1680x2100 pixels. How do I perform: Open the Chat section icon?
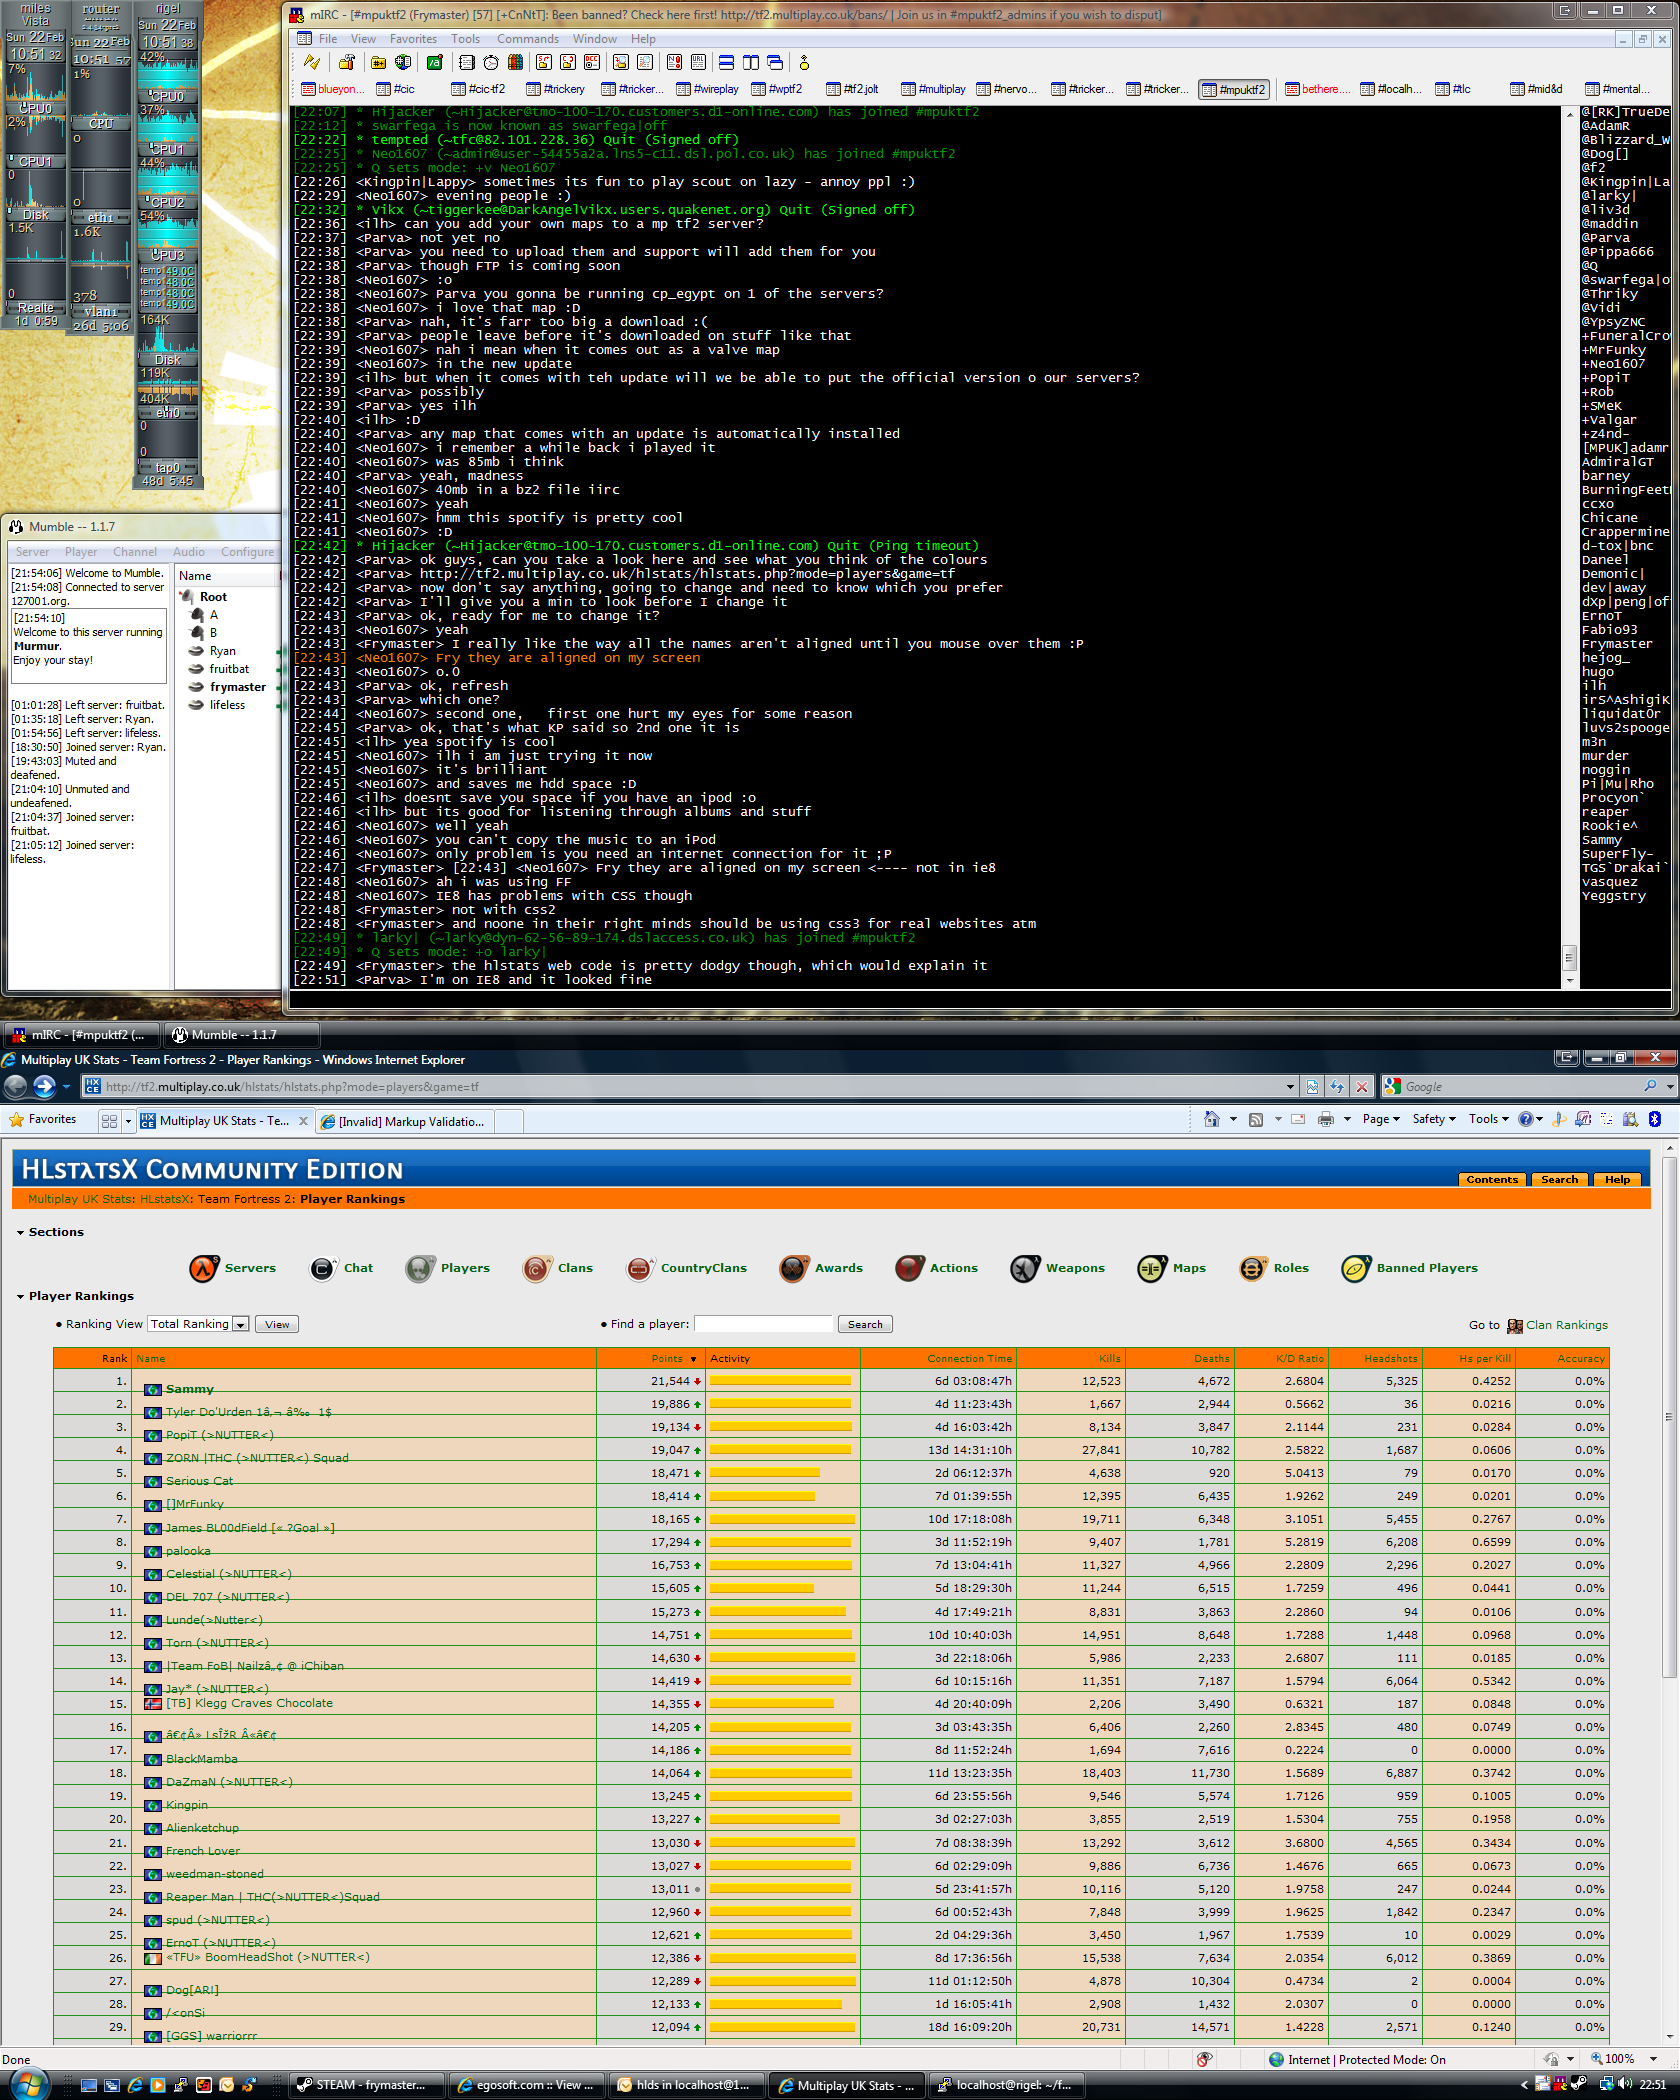(x=322, y=1268)
